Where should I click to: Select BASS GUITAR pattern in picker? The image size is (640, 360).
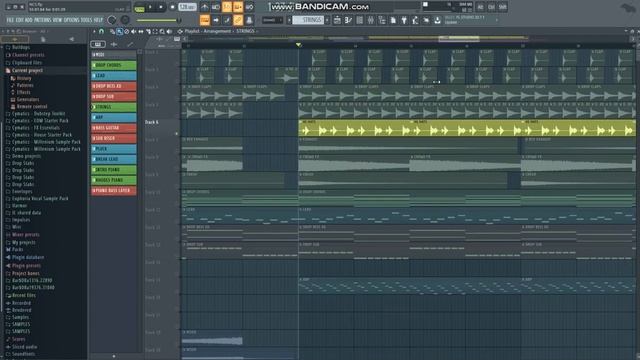coord(114,128)
